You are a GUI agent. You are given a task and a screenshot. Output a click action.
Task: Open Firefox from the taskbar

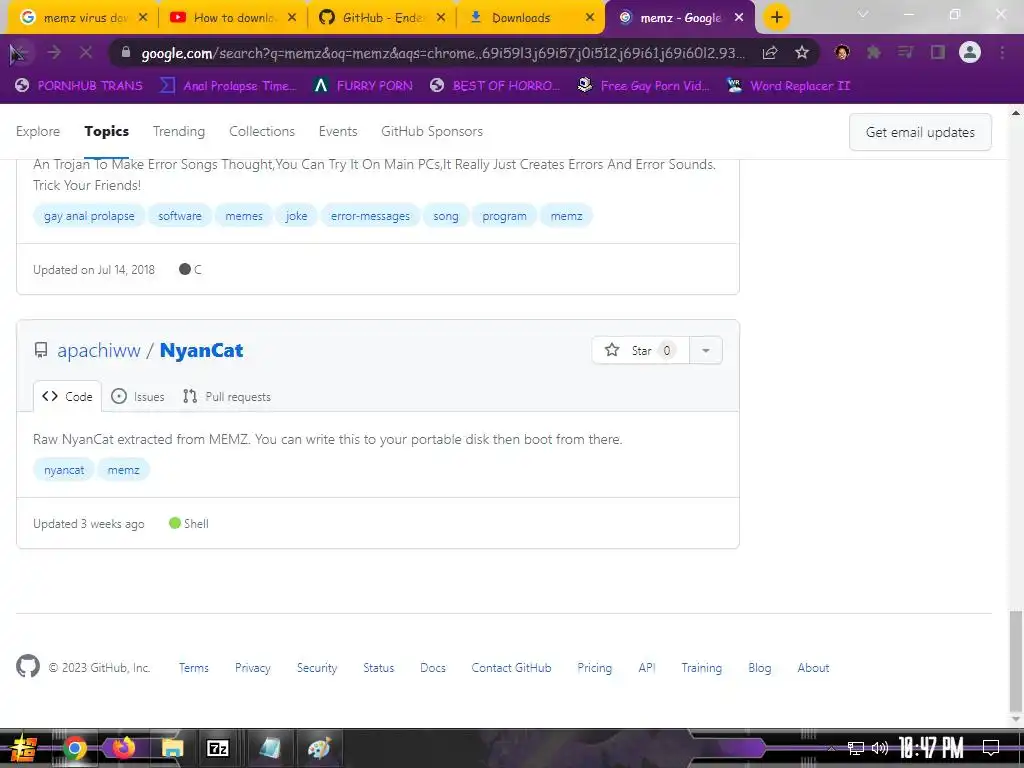pyautogui.click(x=123, y=748)
